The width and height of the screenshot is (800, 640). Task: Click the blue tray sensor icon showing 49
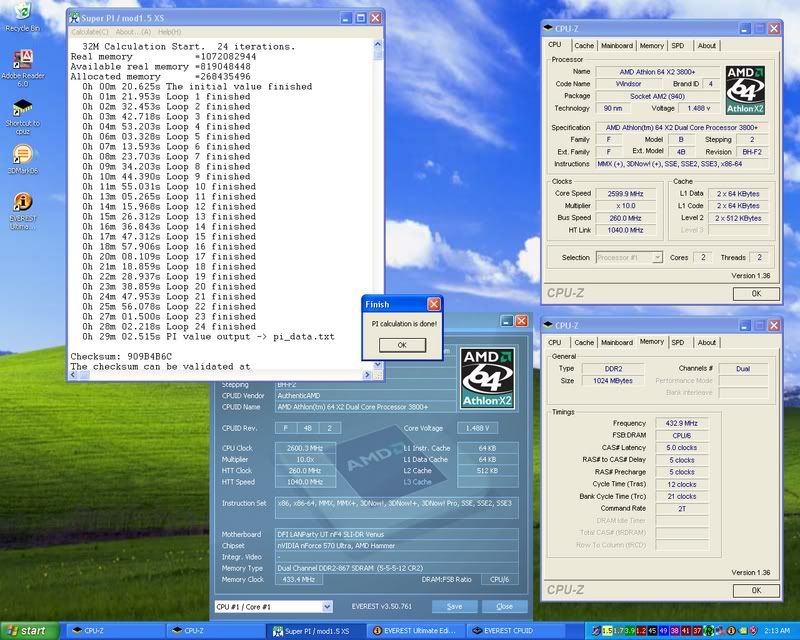coord(663,631)
